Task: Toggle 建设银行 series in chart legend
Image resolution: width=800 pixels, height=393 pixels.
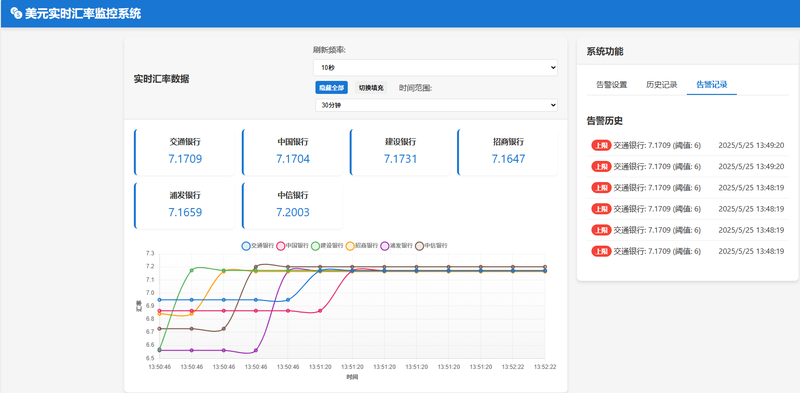Action: (x=327, y=245)
